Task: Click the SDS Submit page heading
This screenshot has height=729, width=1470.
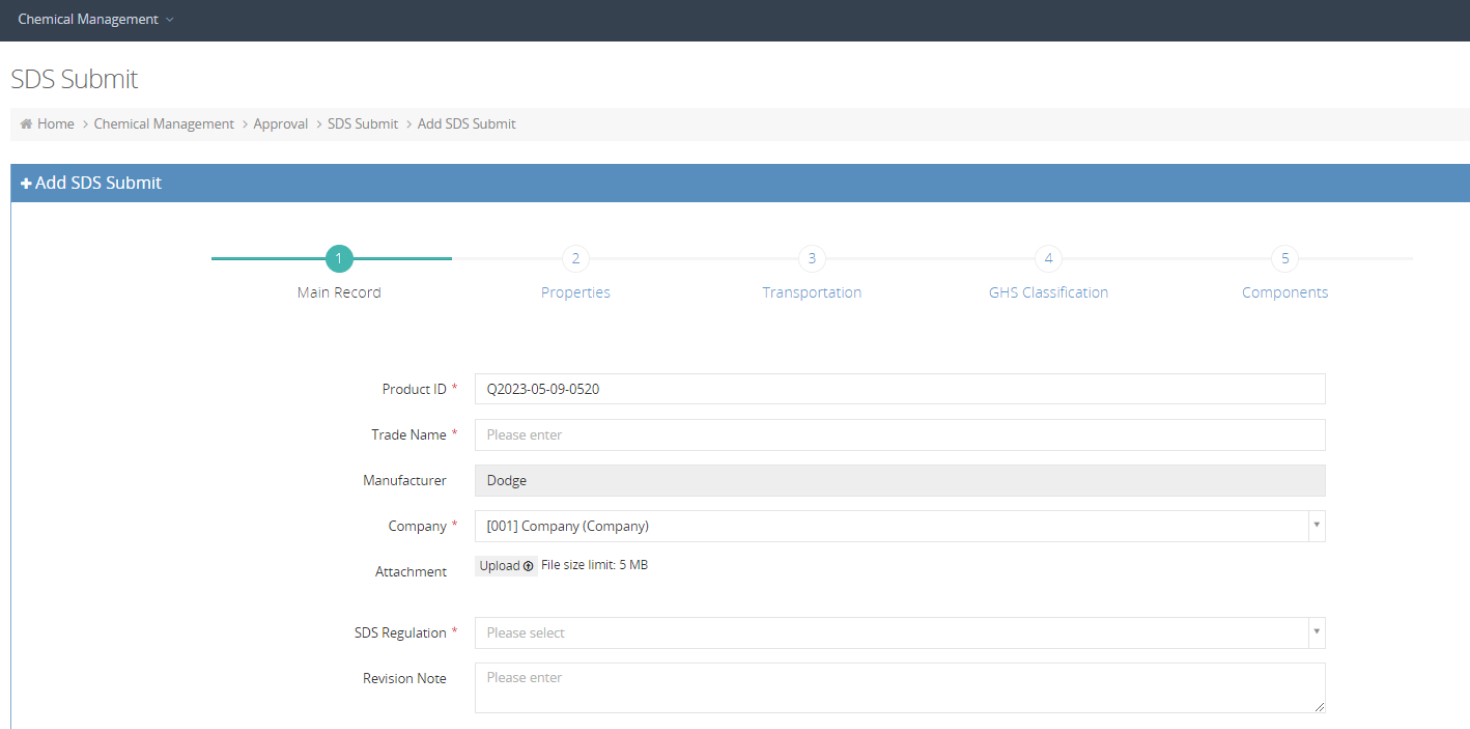Action: 74,79
